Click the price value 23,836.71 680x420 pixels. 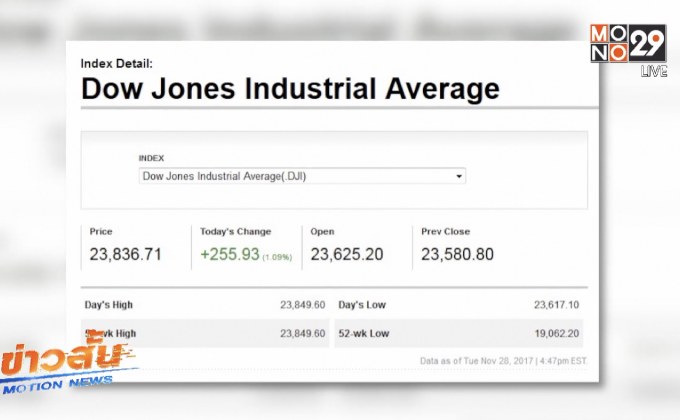point(125,254)
